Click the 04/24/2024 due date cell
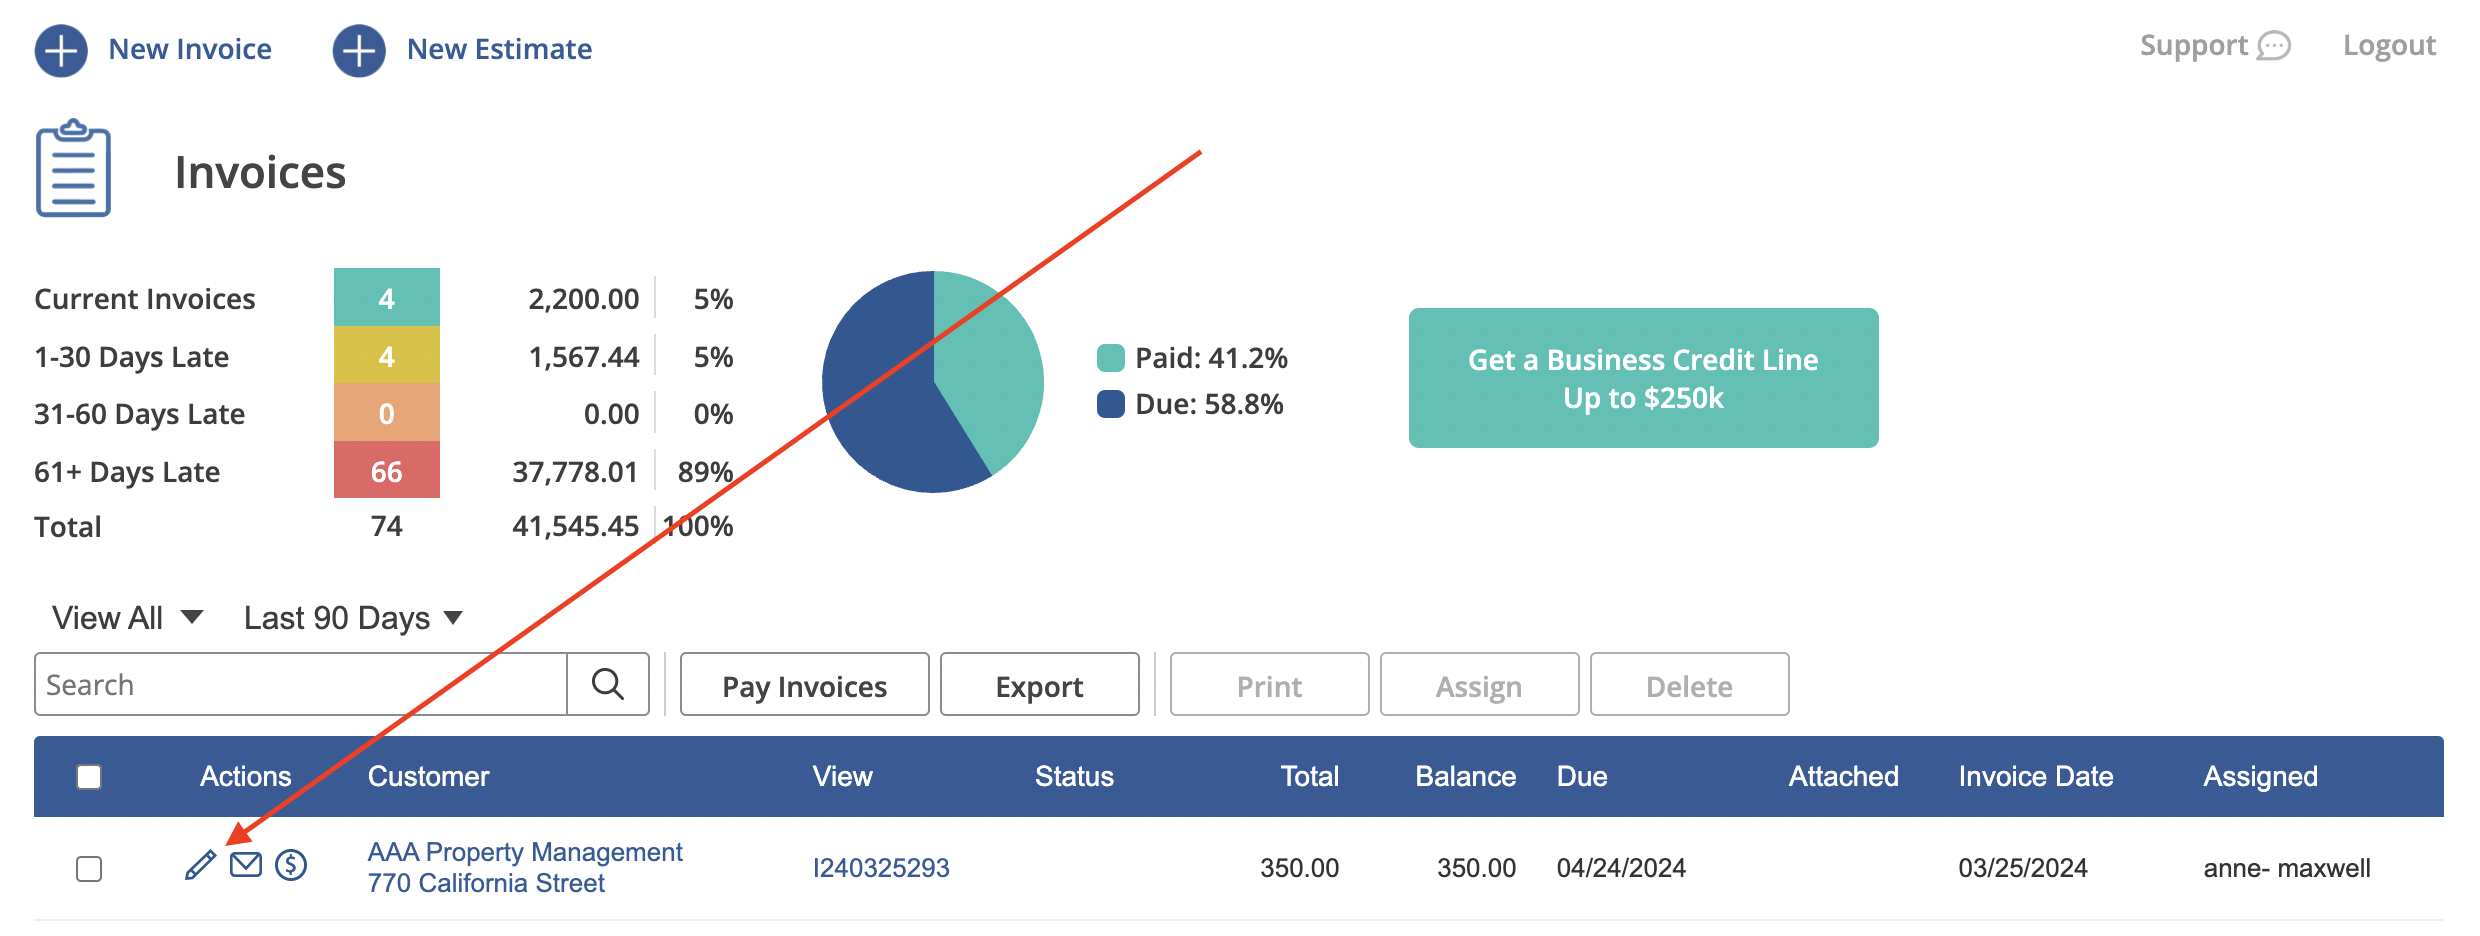 [1621, 868]
